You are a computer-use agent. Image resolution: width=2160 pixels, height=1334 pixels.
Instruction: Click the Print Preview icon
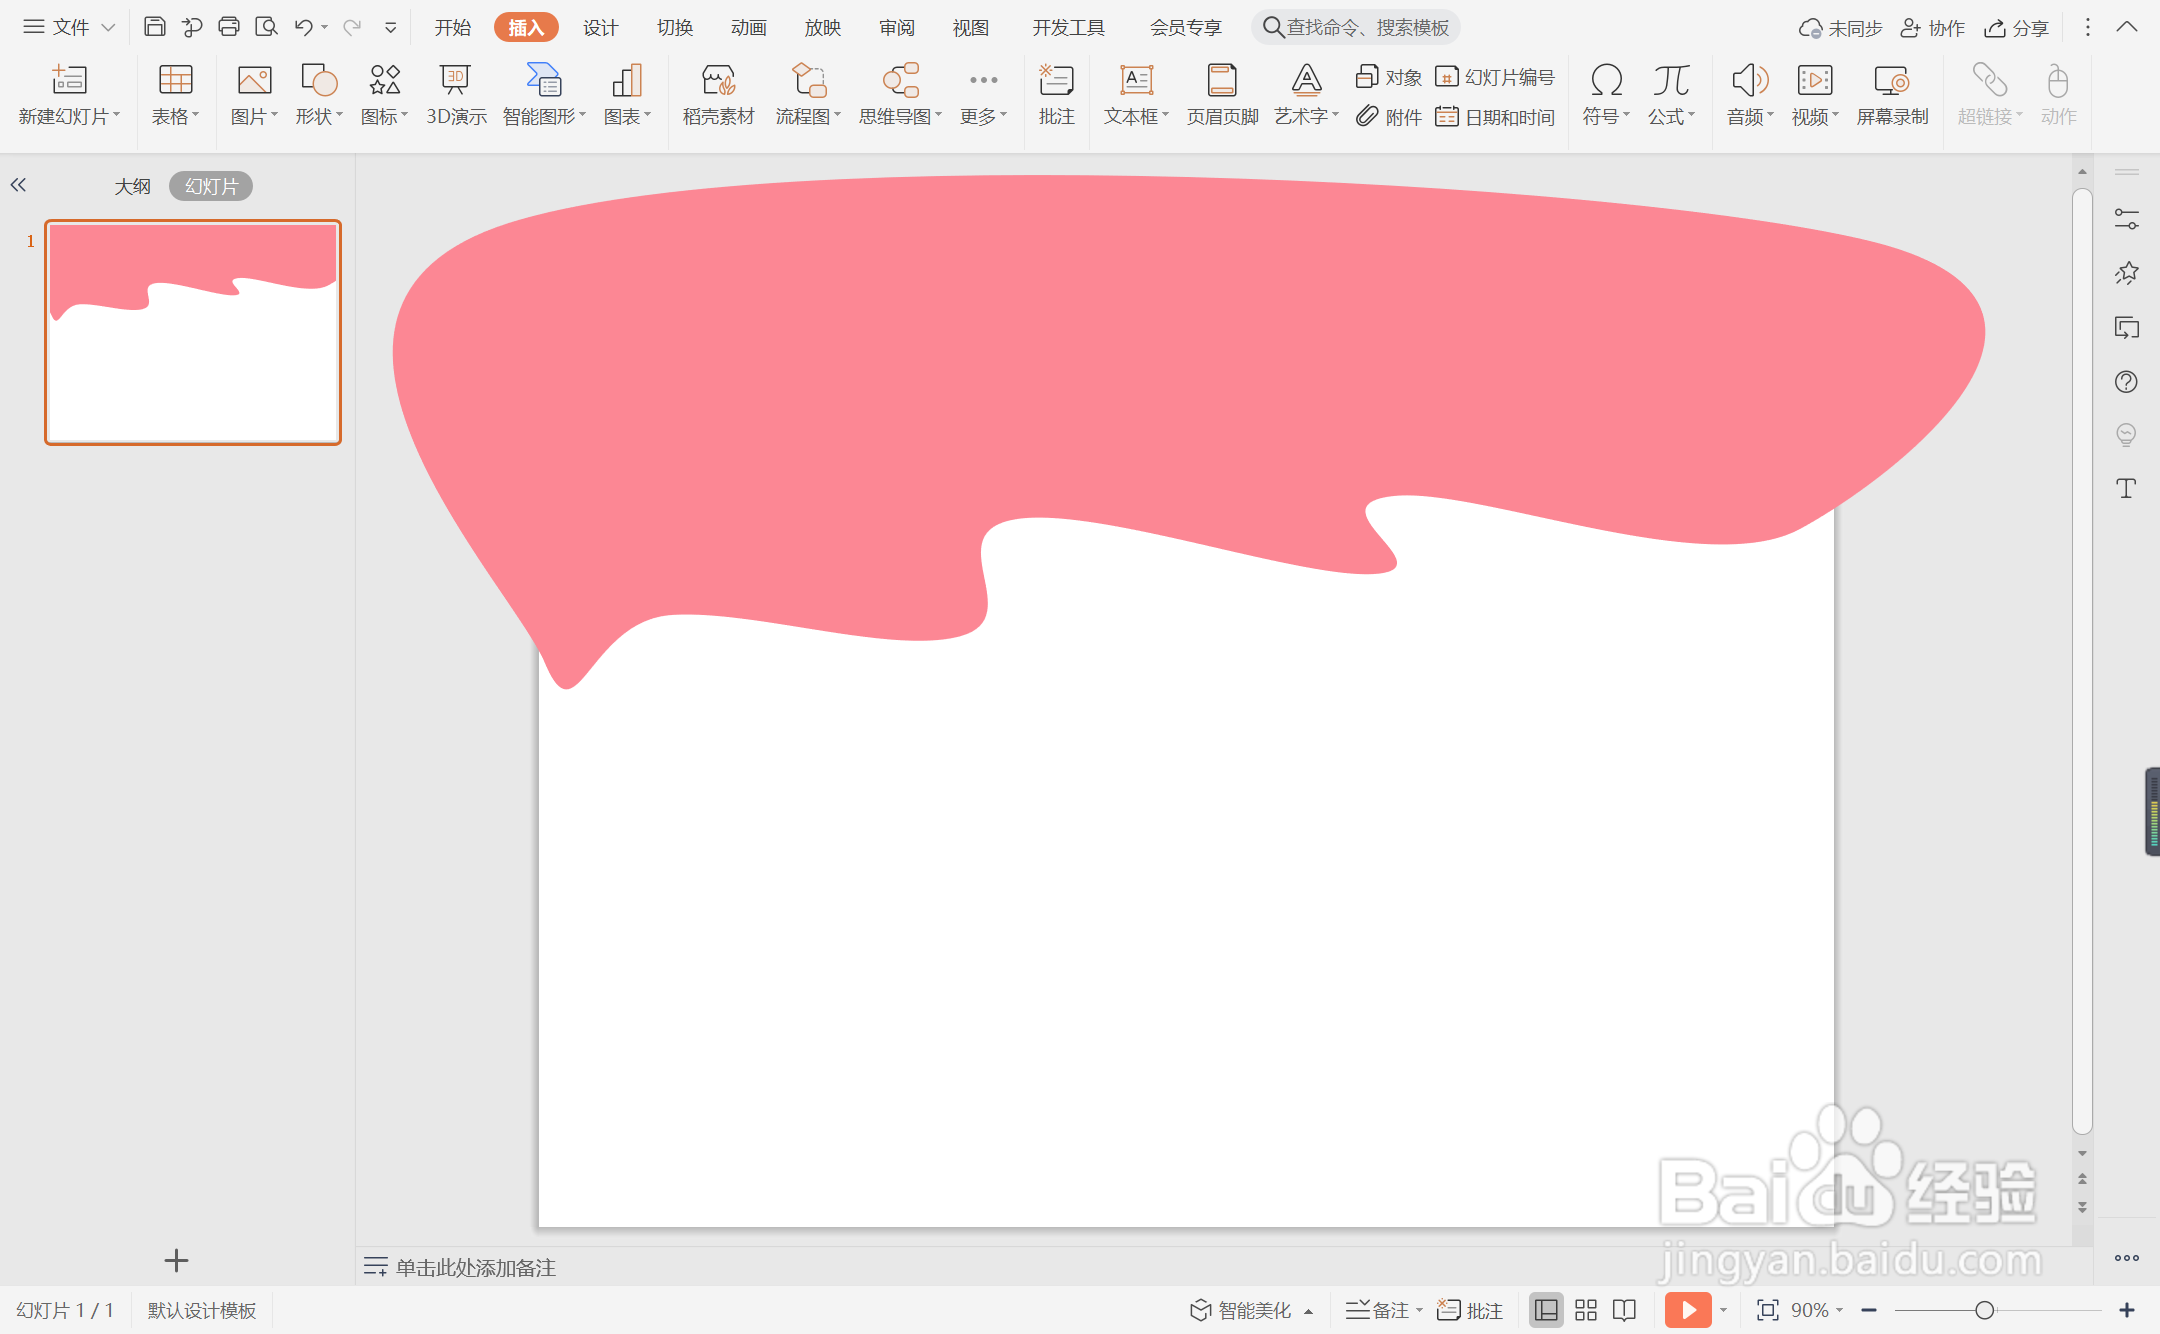pyautogui.click(x=266, y=27)
